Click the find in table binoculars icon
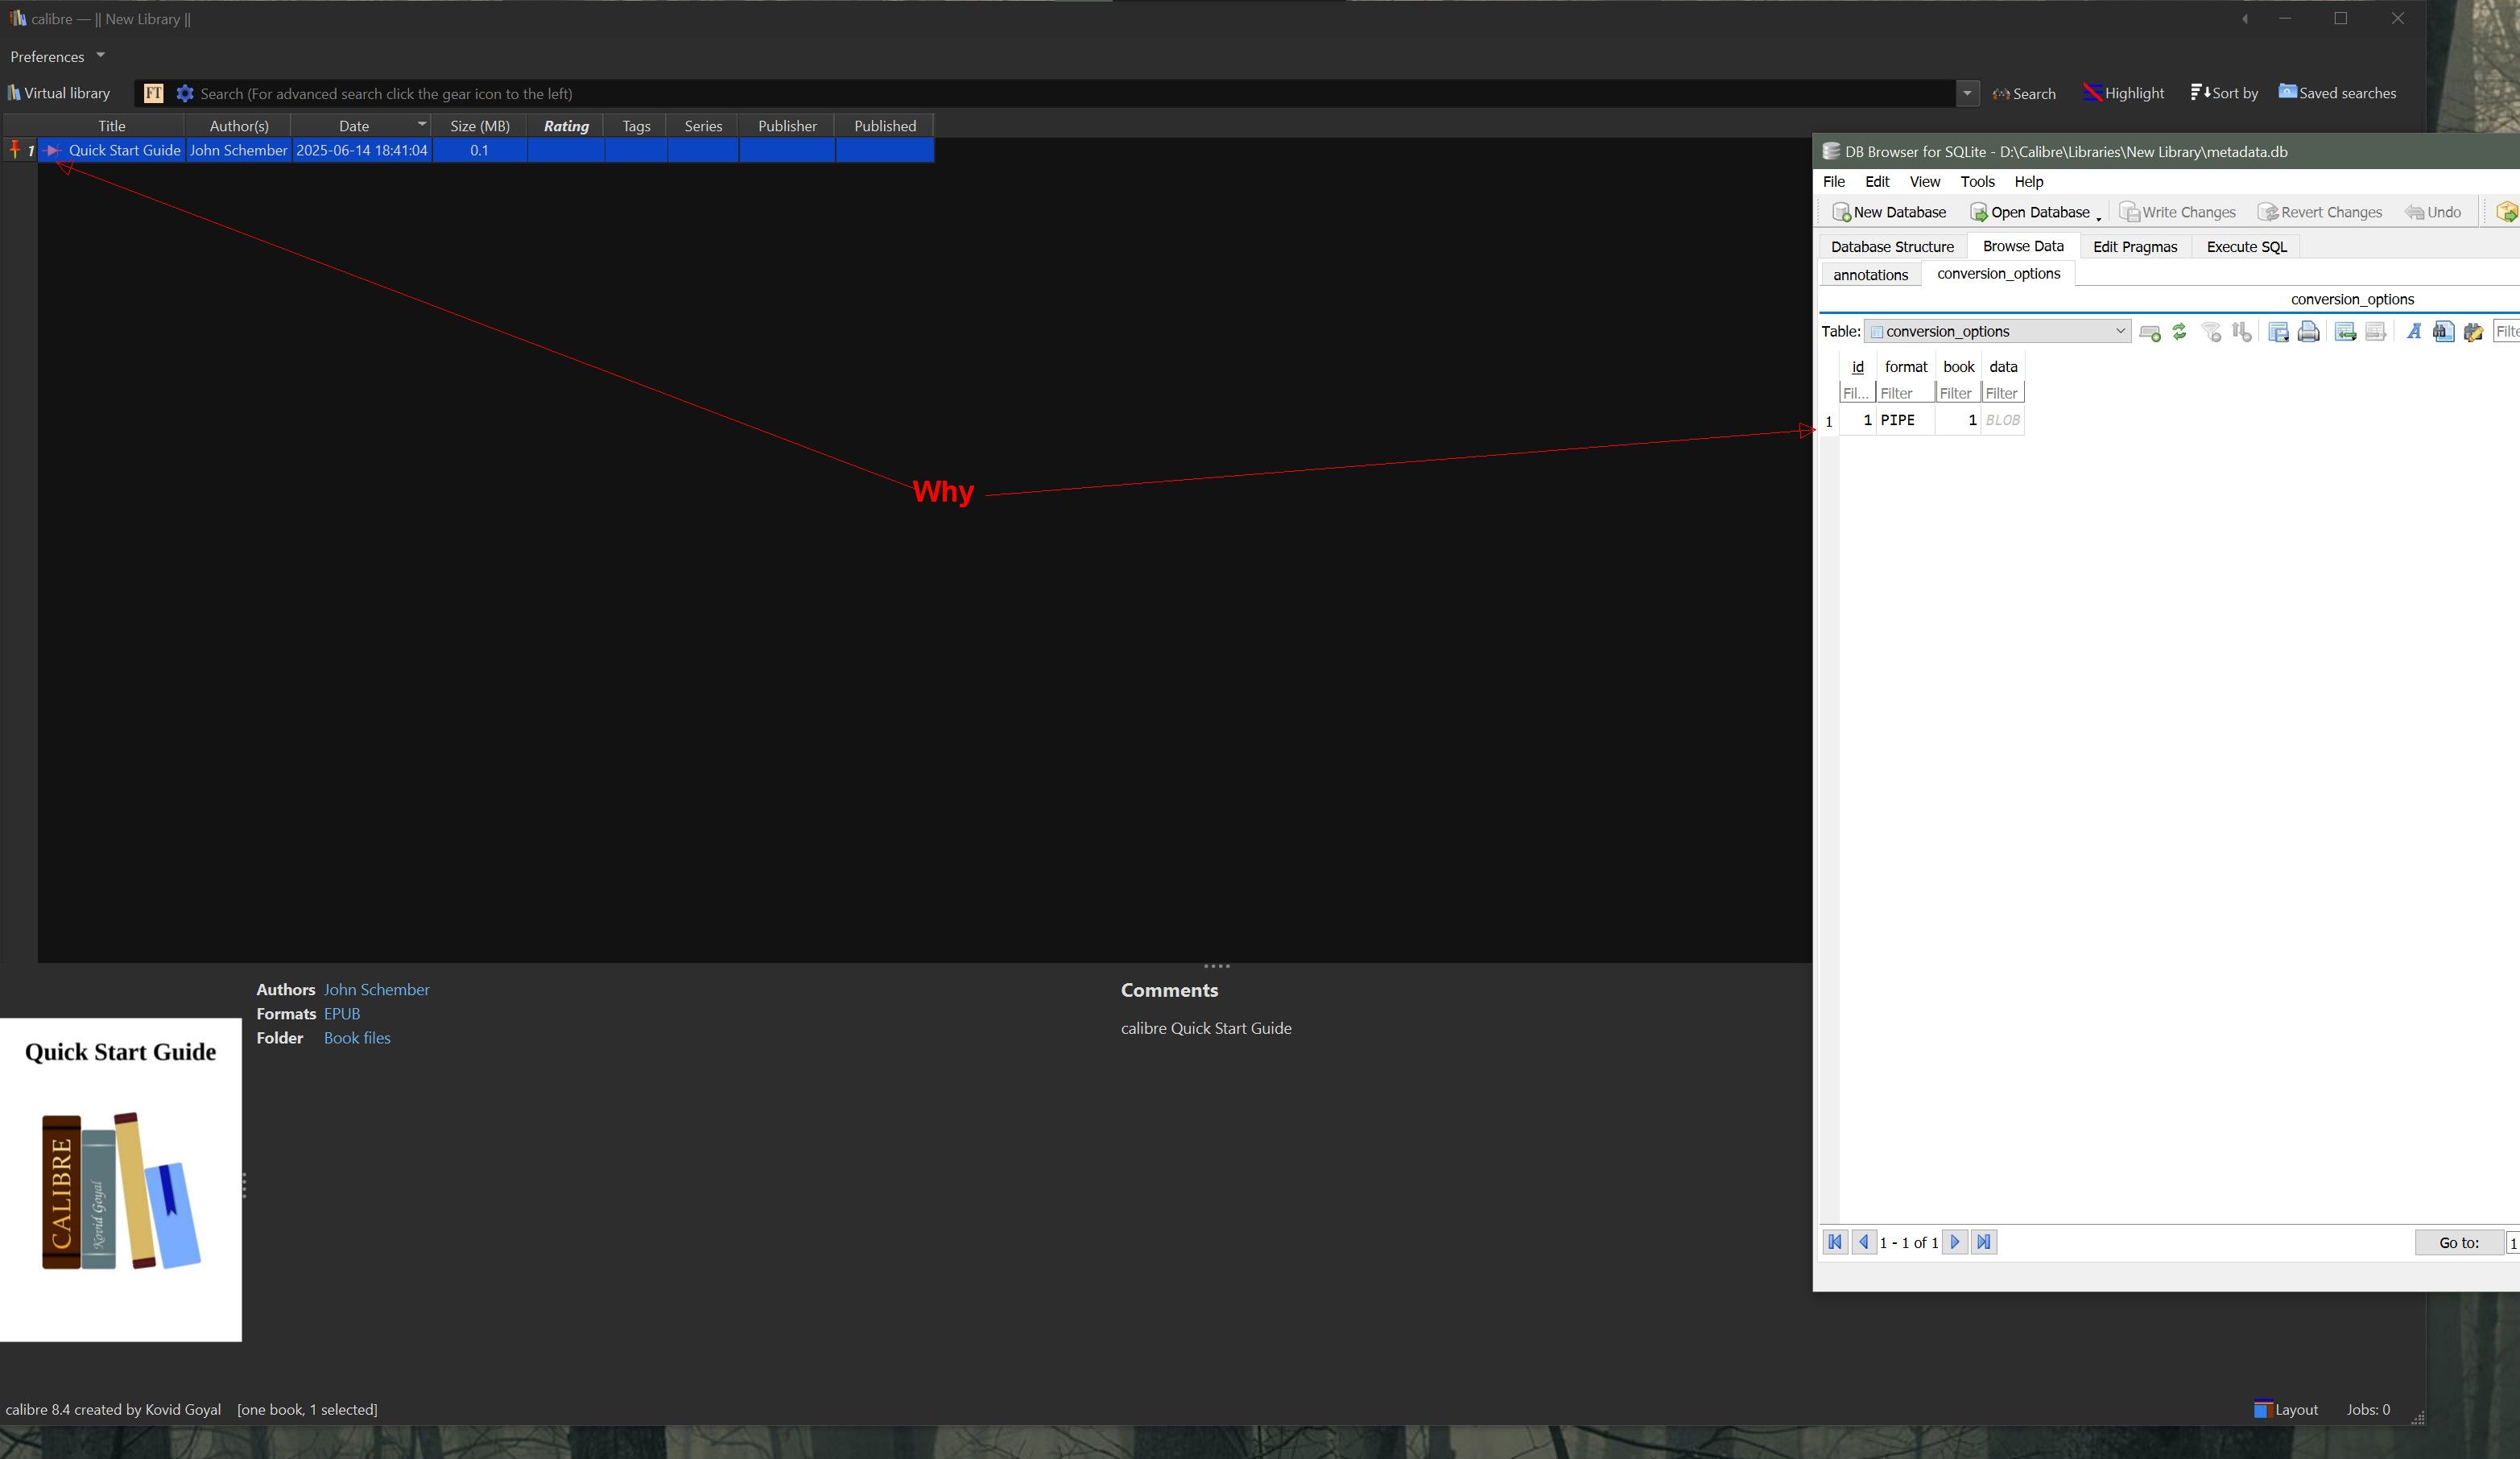 pyautogui.click(x=2443, y=332)
